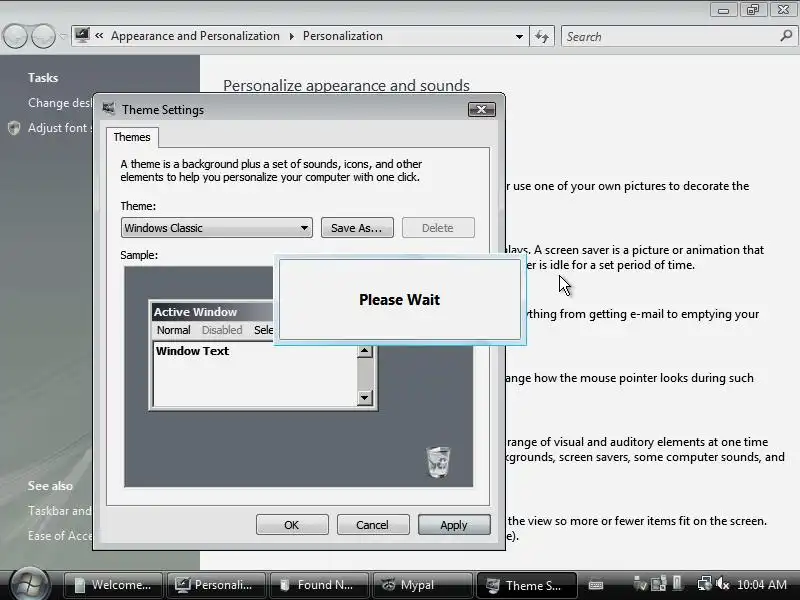Open the Found New Hardware taskbar button
The height and width of the screenshot is (600, 800).
(x=319, y=585)
